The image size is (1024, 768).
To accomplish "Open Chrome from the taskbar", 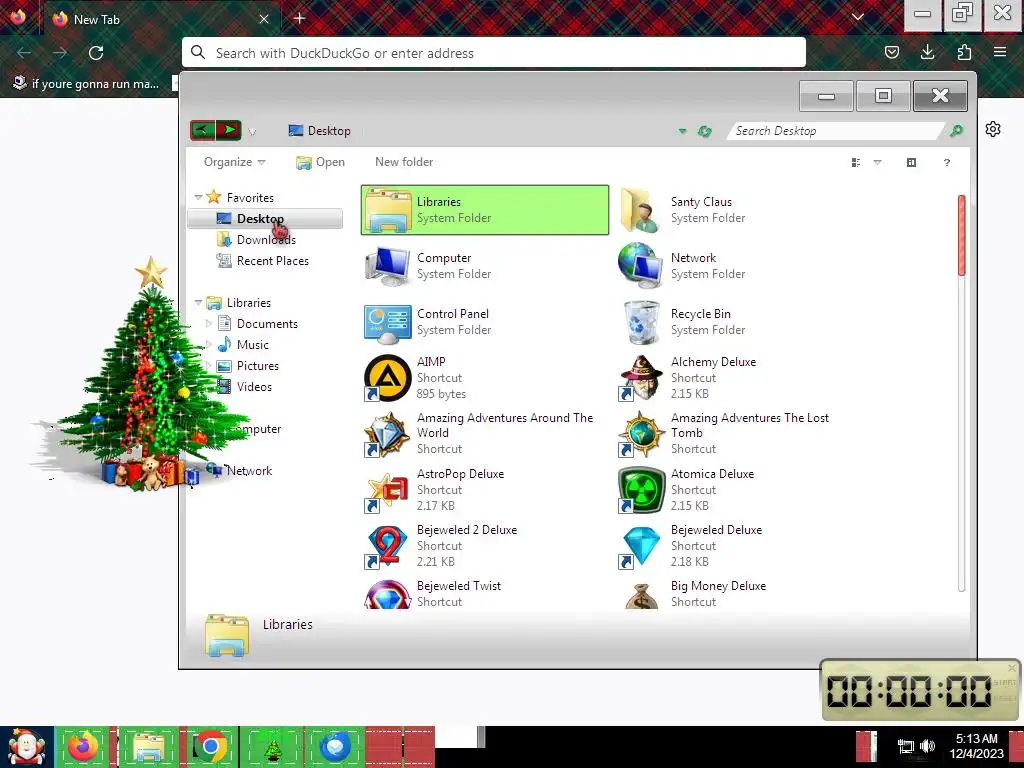I will tap(210, 747).
